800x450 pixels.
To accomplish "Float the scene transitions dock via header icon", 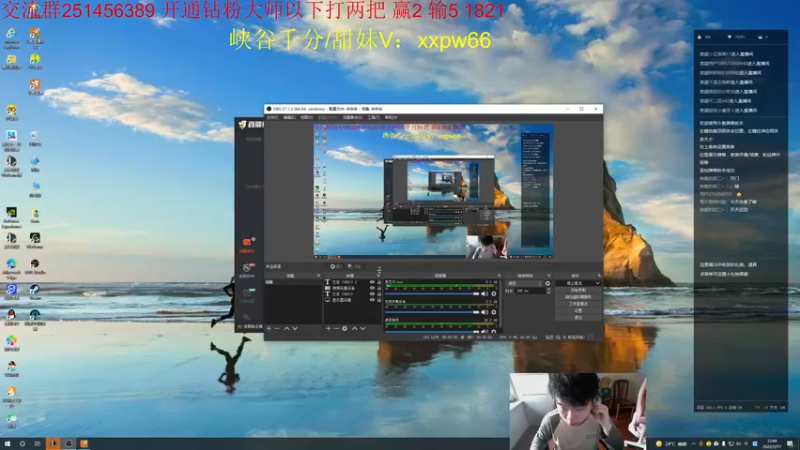I will 548,276.
